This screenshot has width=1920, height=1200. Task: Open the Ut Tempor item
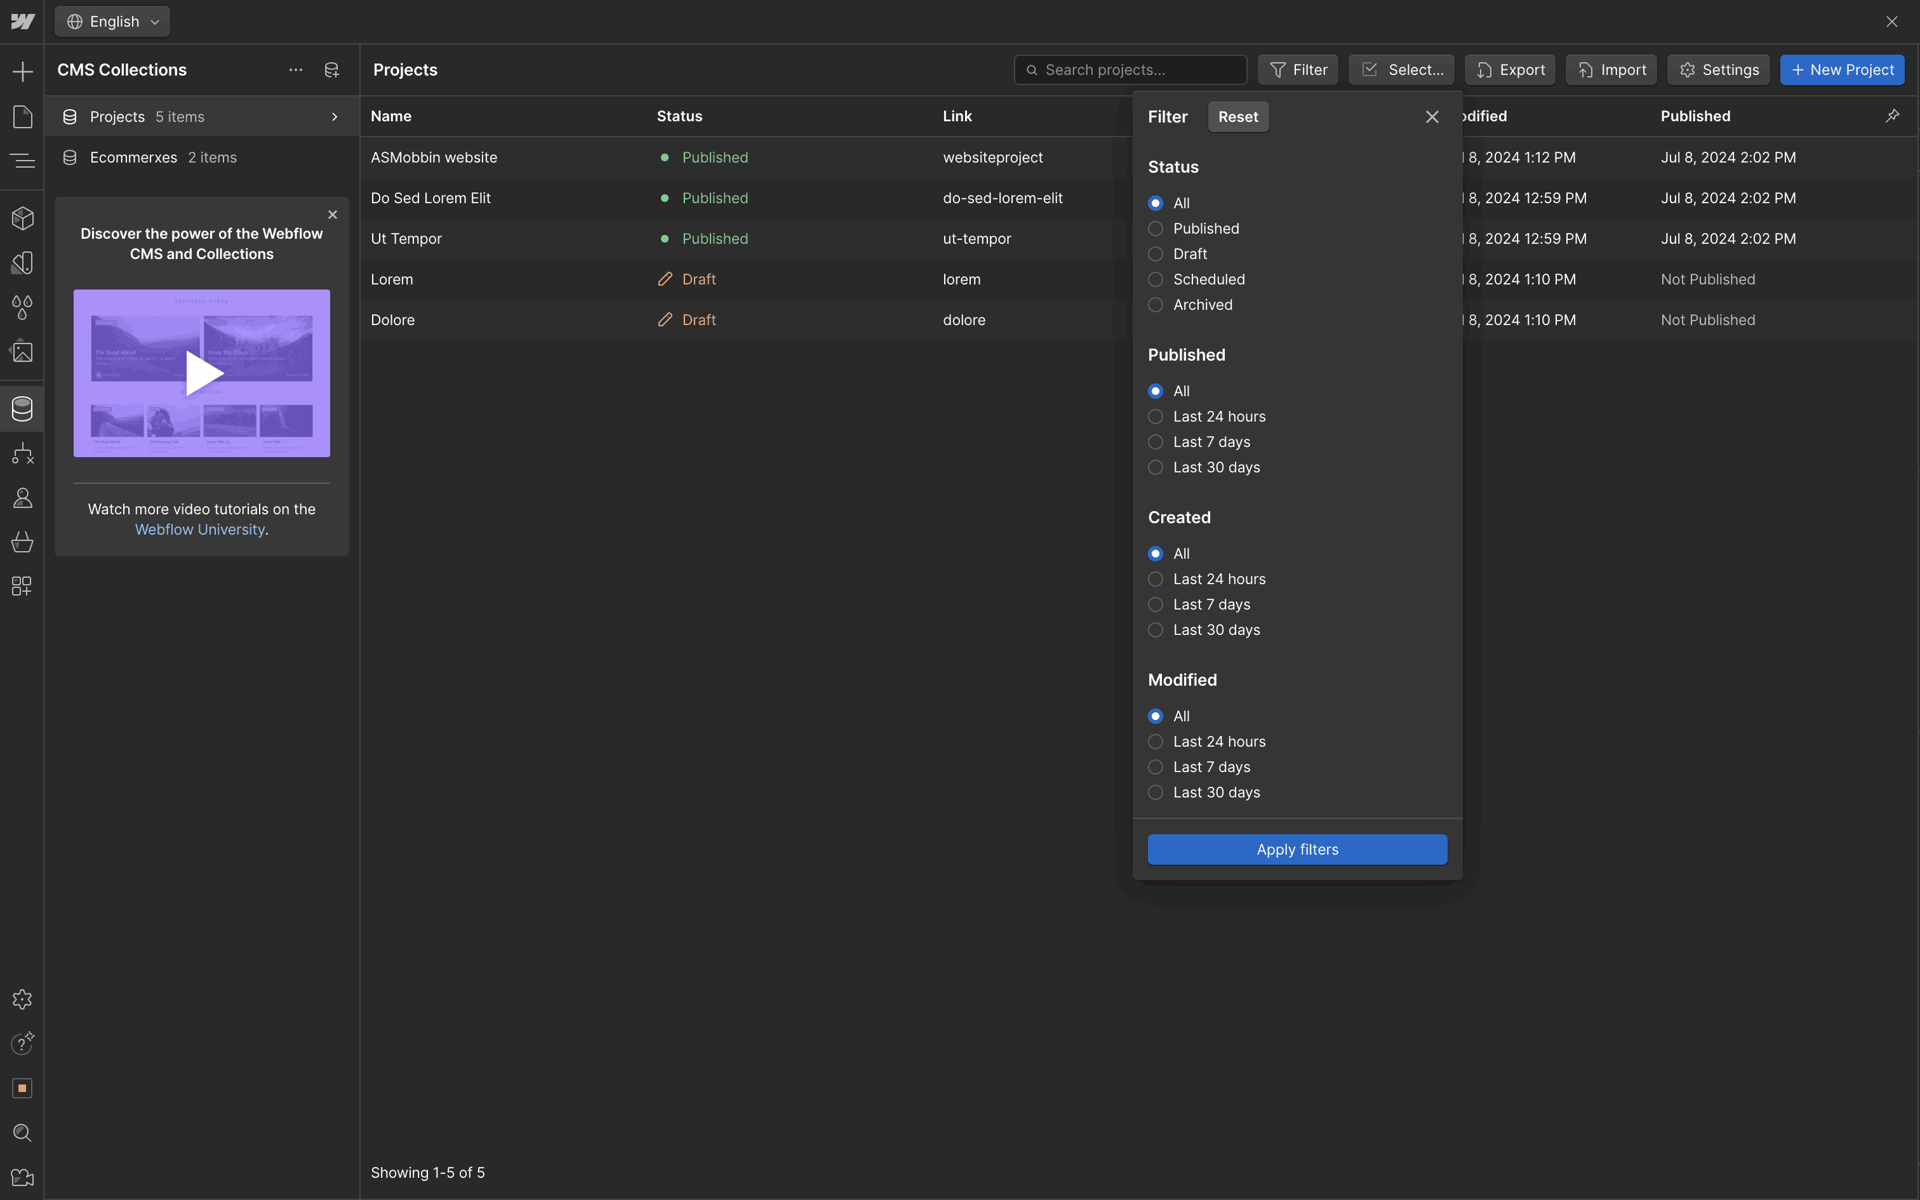point(406,239)
